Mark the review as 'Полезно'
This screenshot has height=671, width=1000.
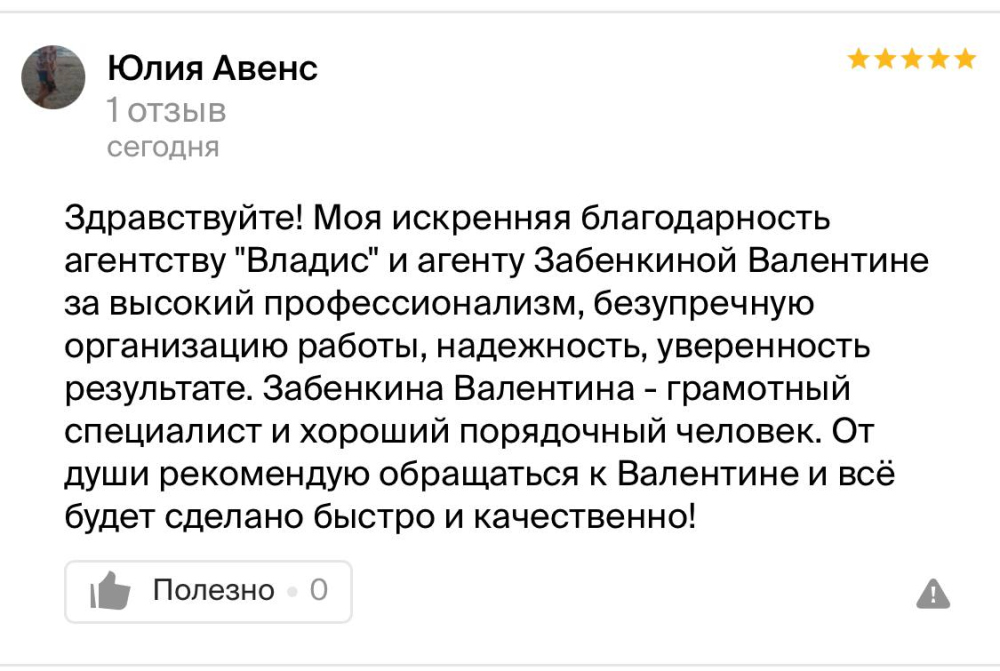208,591
